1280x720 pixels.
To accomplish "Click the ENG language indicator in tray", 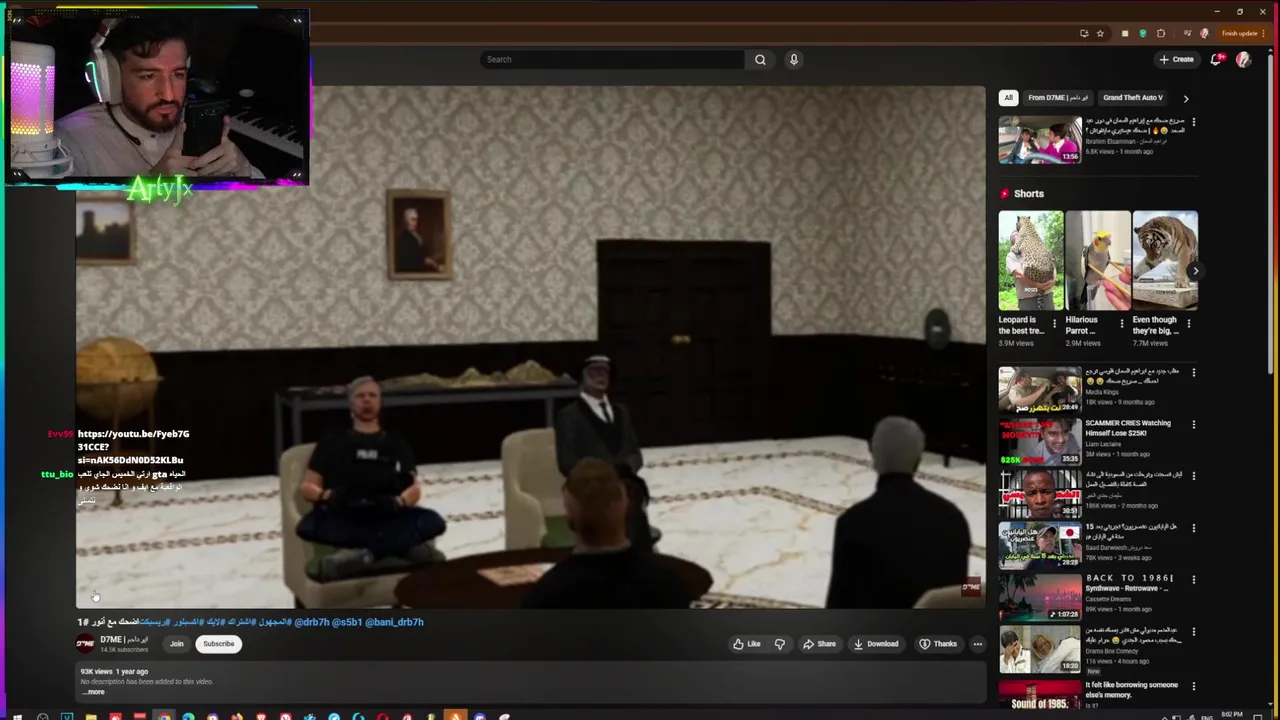I will pos(1207,716).
